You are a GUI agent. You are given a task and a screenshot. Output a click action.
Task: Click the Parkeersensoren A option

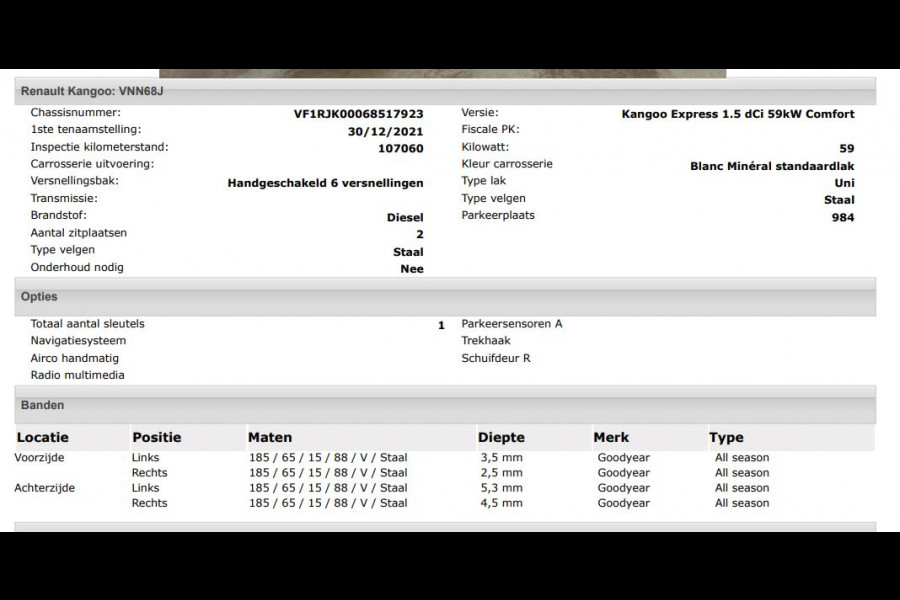tap(512, 324)
